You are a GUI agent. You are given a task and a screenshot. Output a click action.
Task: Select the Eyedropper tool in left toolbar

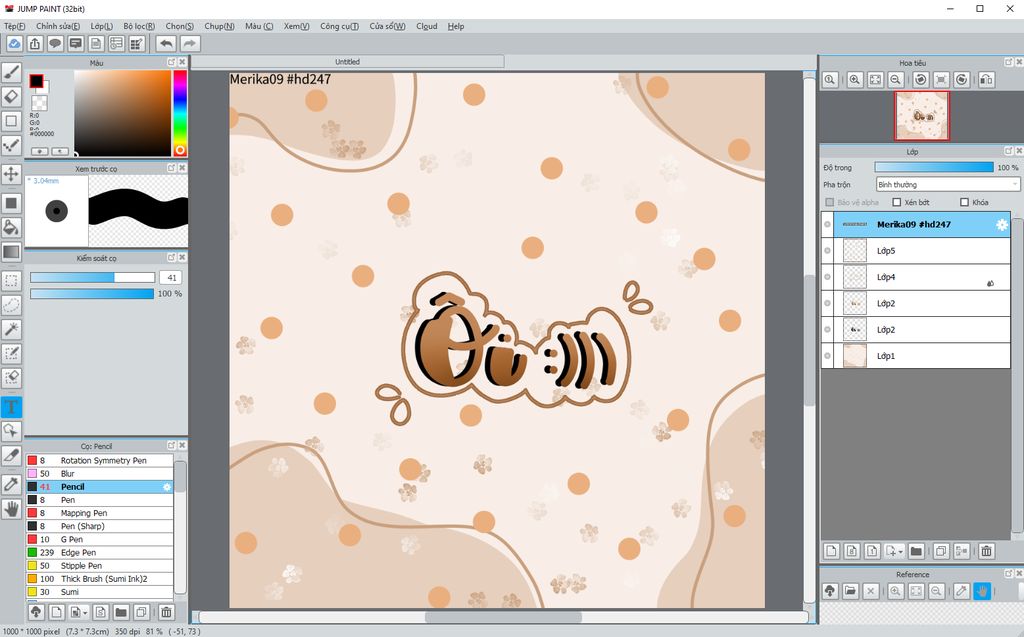11,484
